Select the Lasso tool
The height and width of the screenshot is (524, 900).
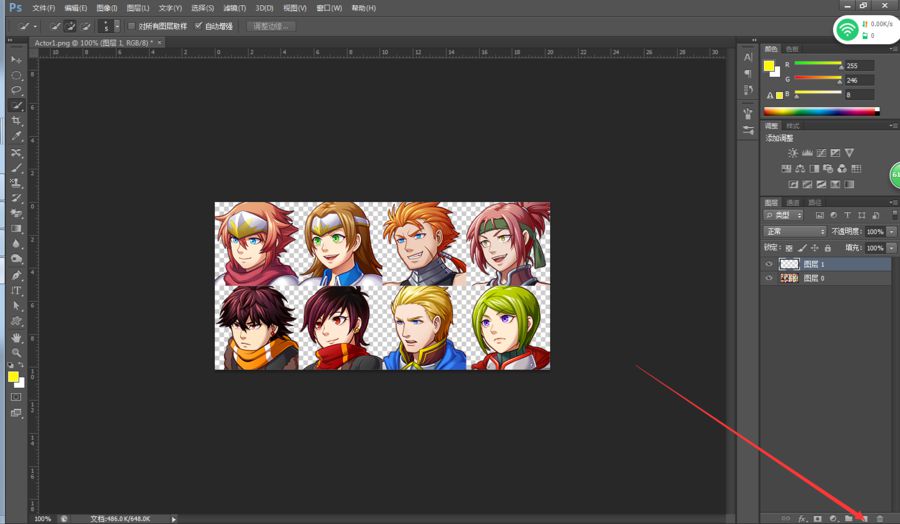16,90
